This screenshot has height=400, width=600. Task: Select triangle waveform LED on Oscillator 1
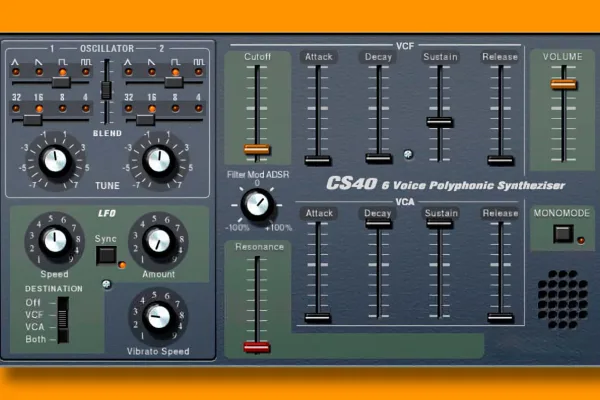[16, 72]
